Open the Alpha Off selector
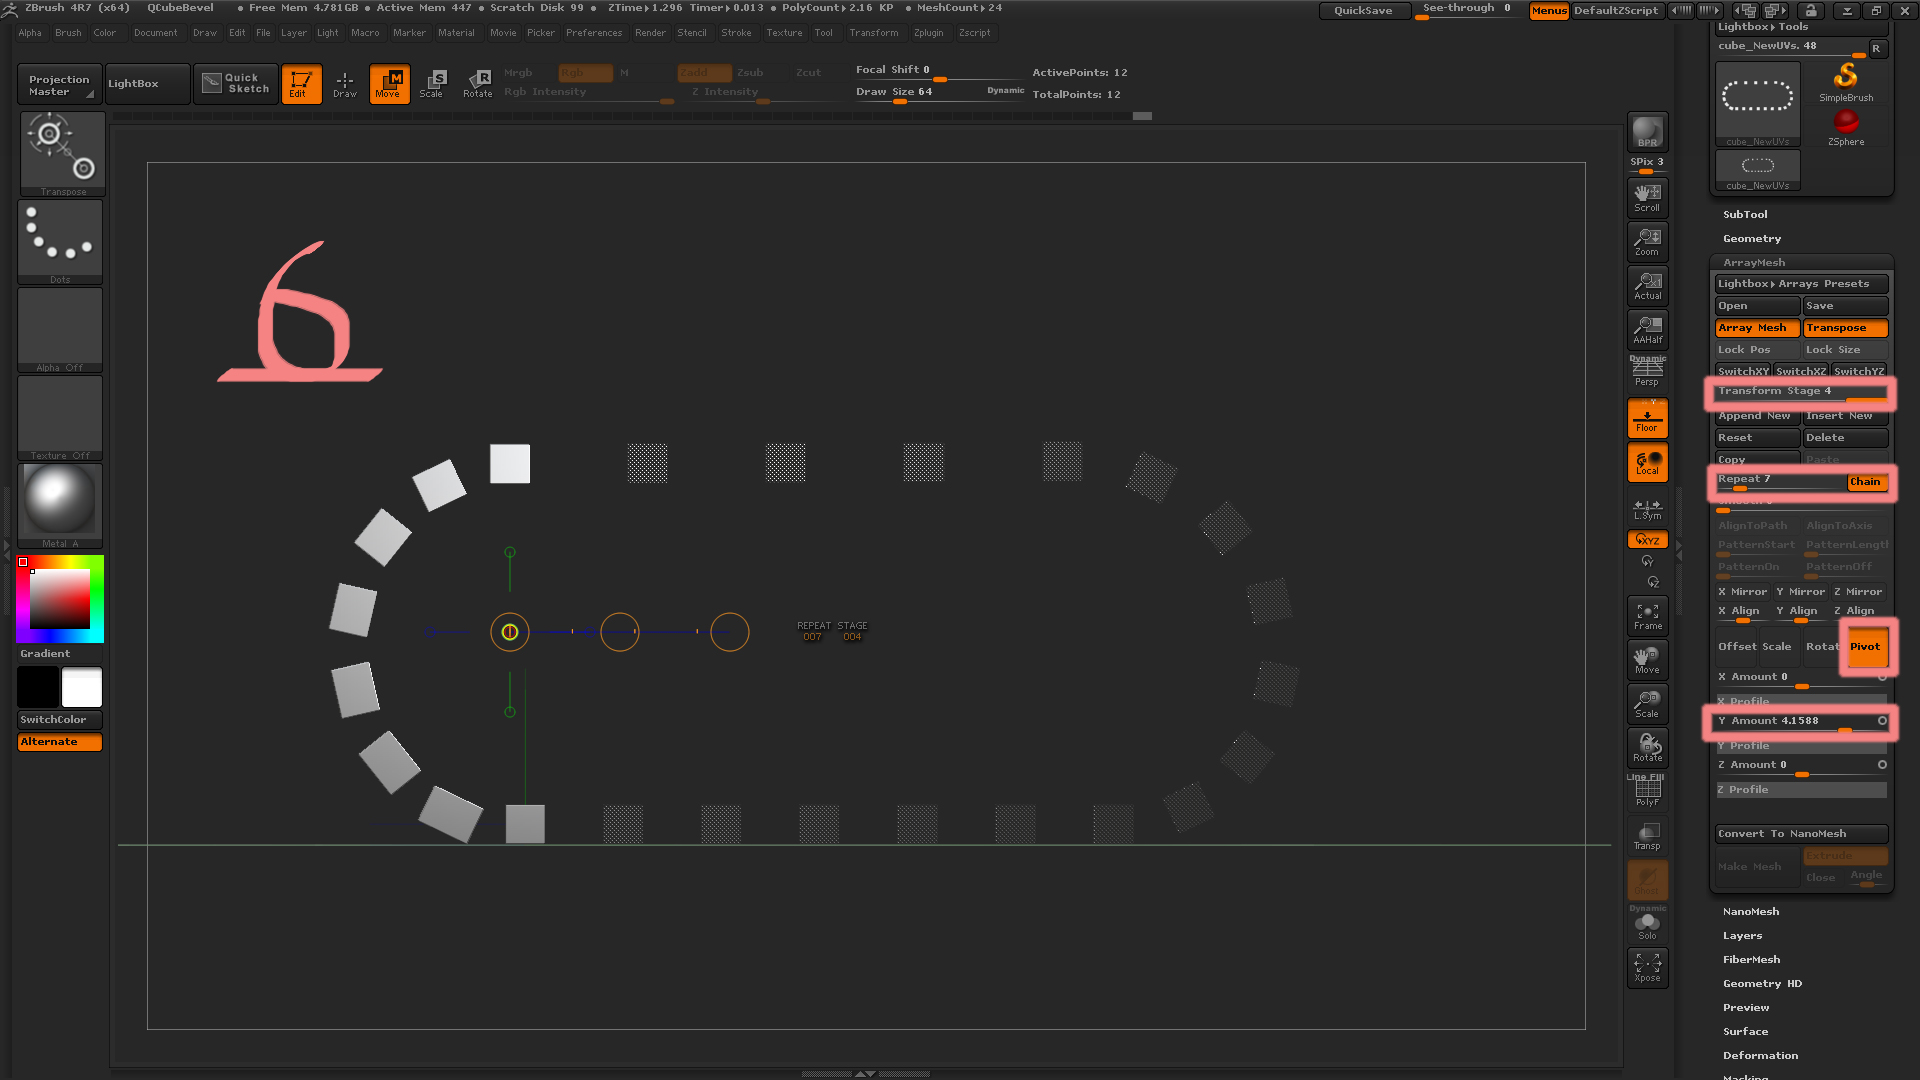 [60, 330]
